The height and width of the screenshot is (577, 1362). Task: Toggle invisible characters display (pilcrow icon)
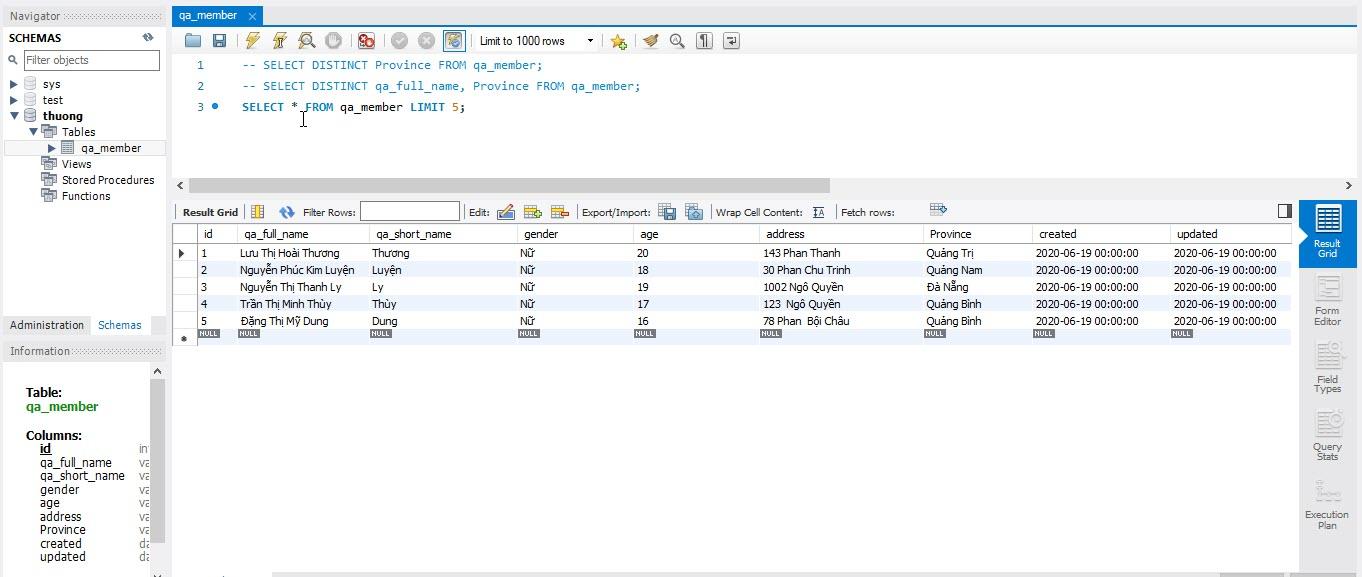tap(704, 41)
